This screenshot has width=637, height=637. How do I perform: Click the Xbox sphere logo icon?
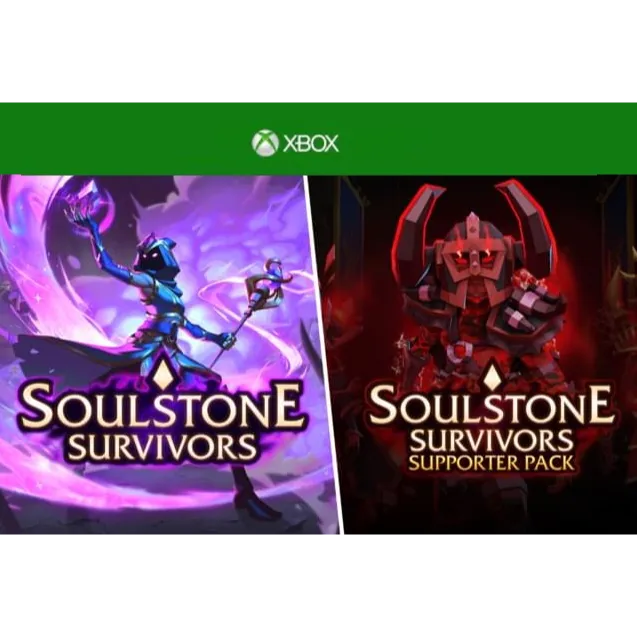tap(265, 143)
